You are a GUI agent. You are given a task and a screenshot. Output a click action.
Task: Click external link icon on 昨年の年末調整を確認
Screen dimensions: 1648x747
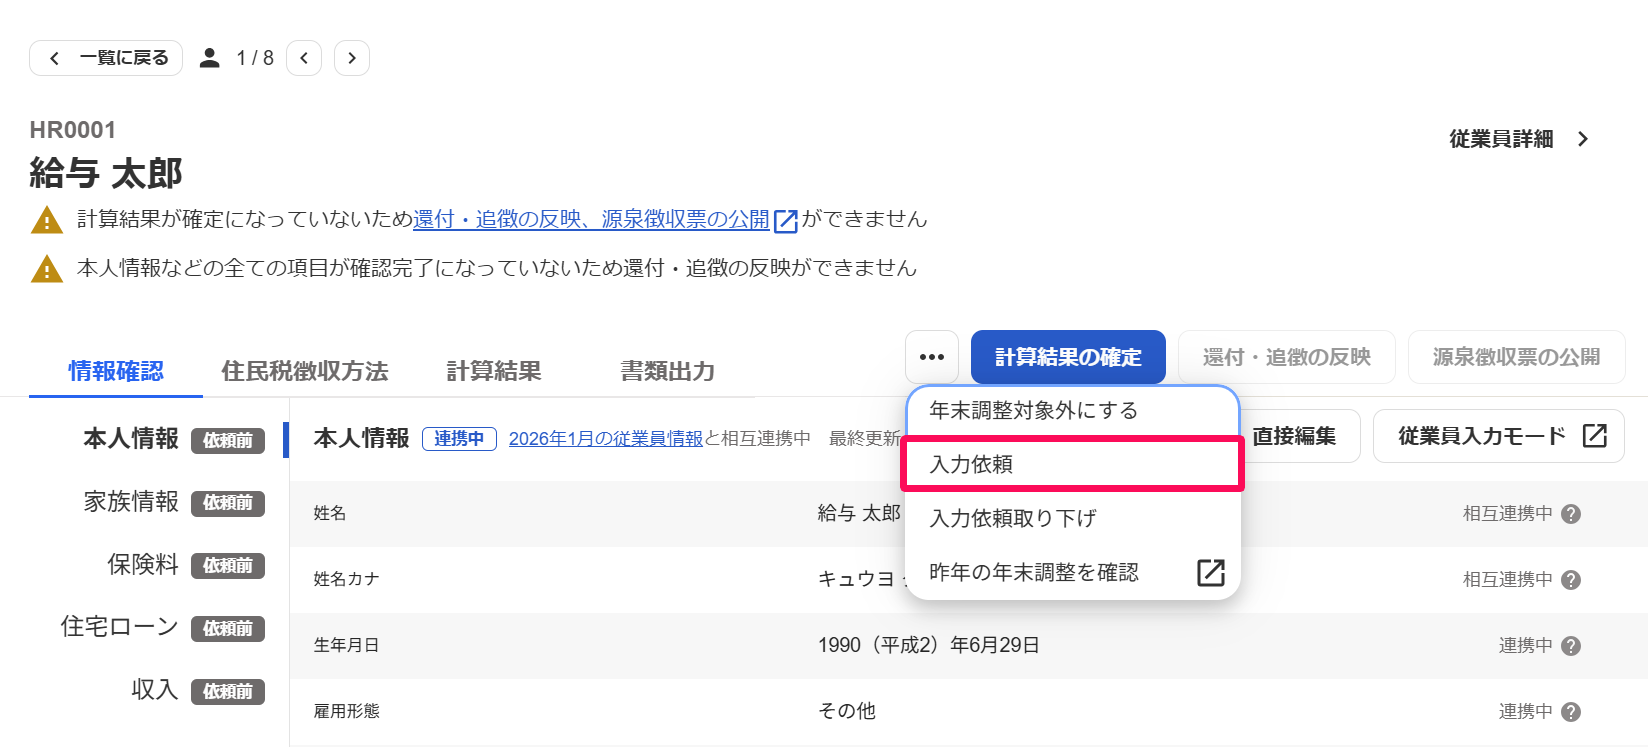coord(1211,572)
